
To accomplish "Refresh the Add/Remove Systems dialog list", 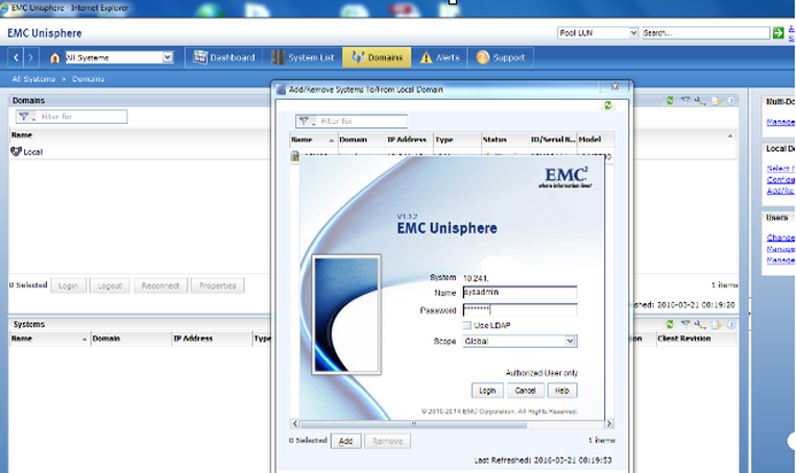I will [x=608, y=105].
